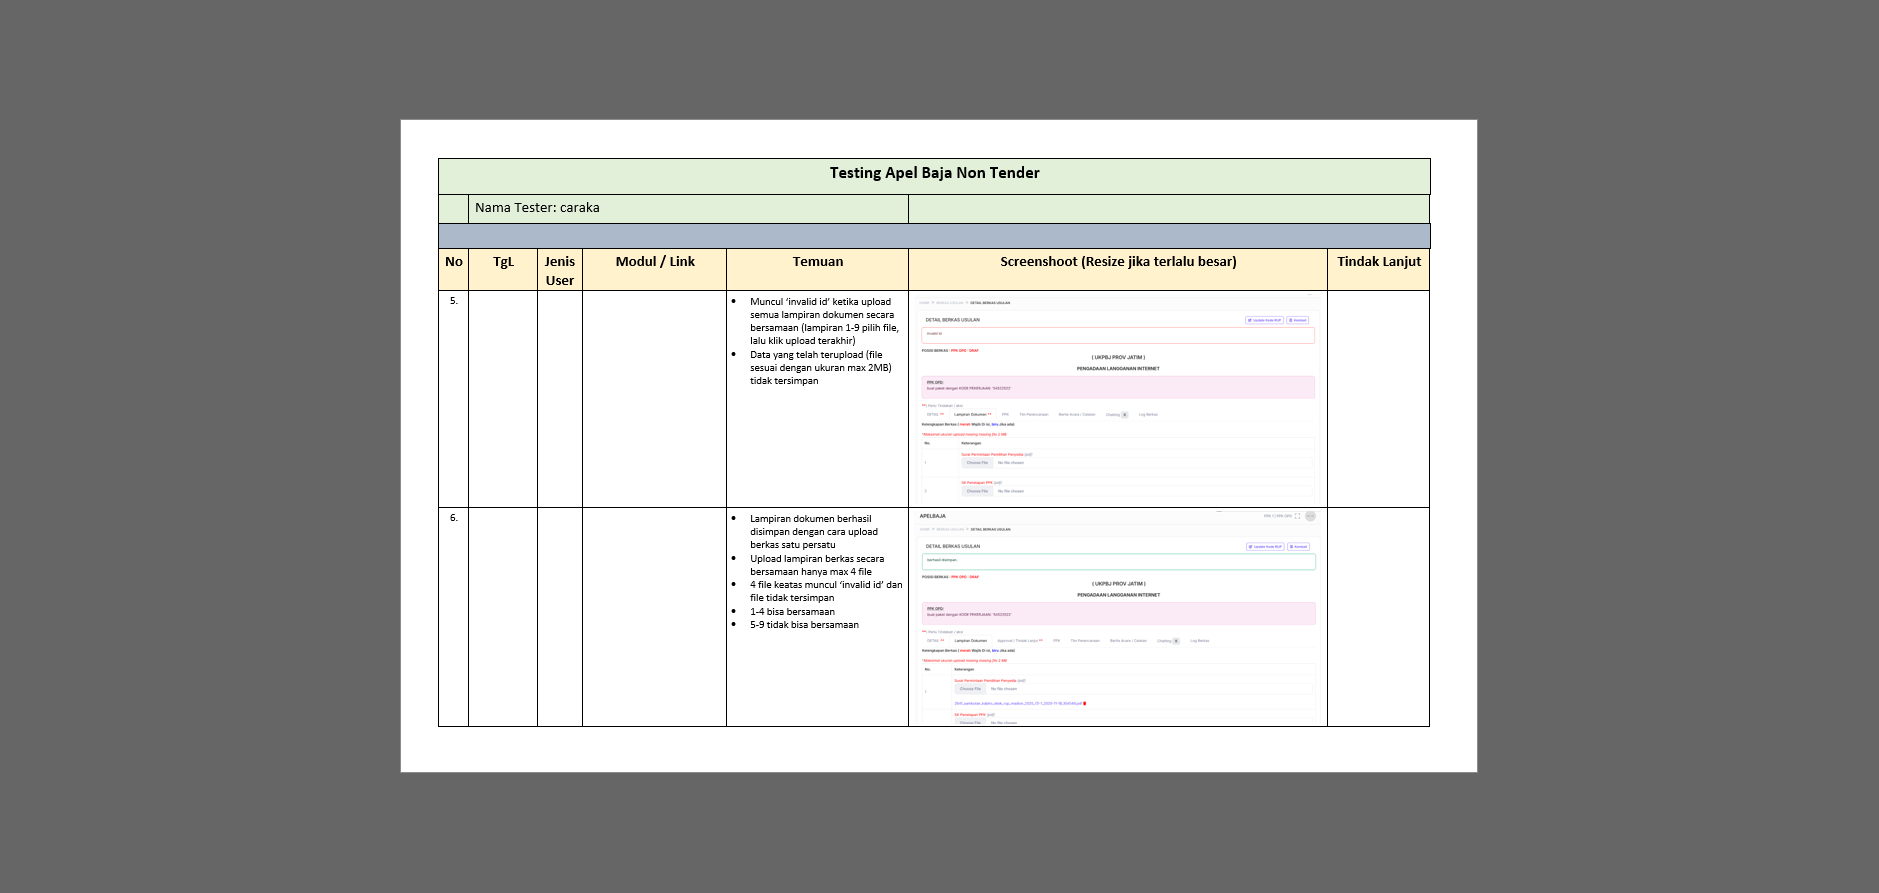Click first 'Choose File' button in row 5 screenshot
This screenshot has width=1879, height=893.
tap(976, 463)
